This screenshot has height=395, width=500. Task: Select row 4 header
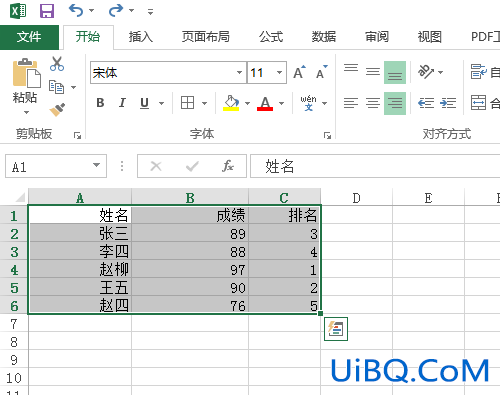(x=14, y=270)
